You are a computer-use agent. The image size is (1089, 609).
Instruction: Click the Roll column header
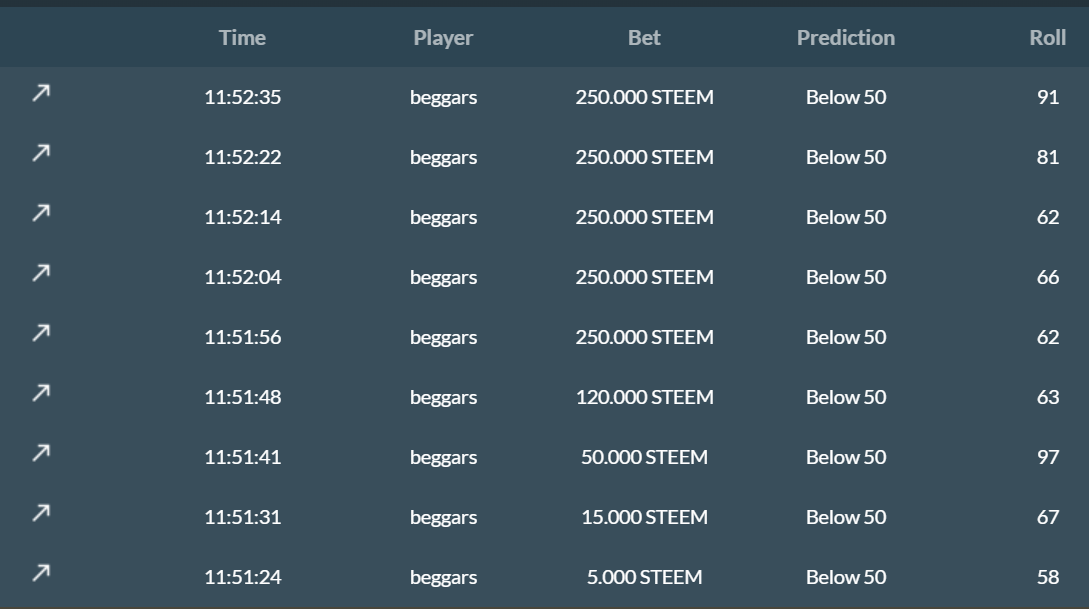pos(1047,38)
